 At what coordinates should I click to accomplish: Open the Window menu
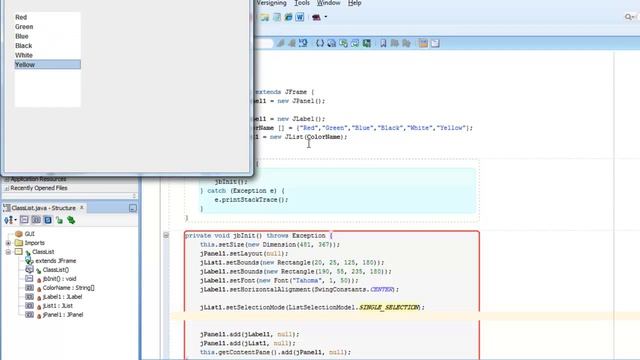[329, 3]
